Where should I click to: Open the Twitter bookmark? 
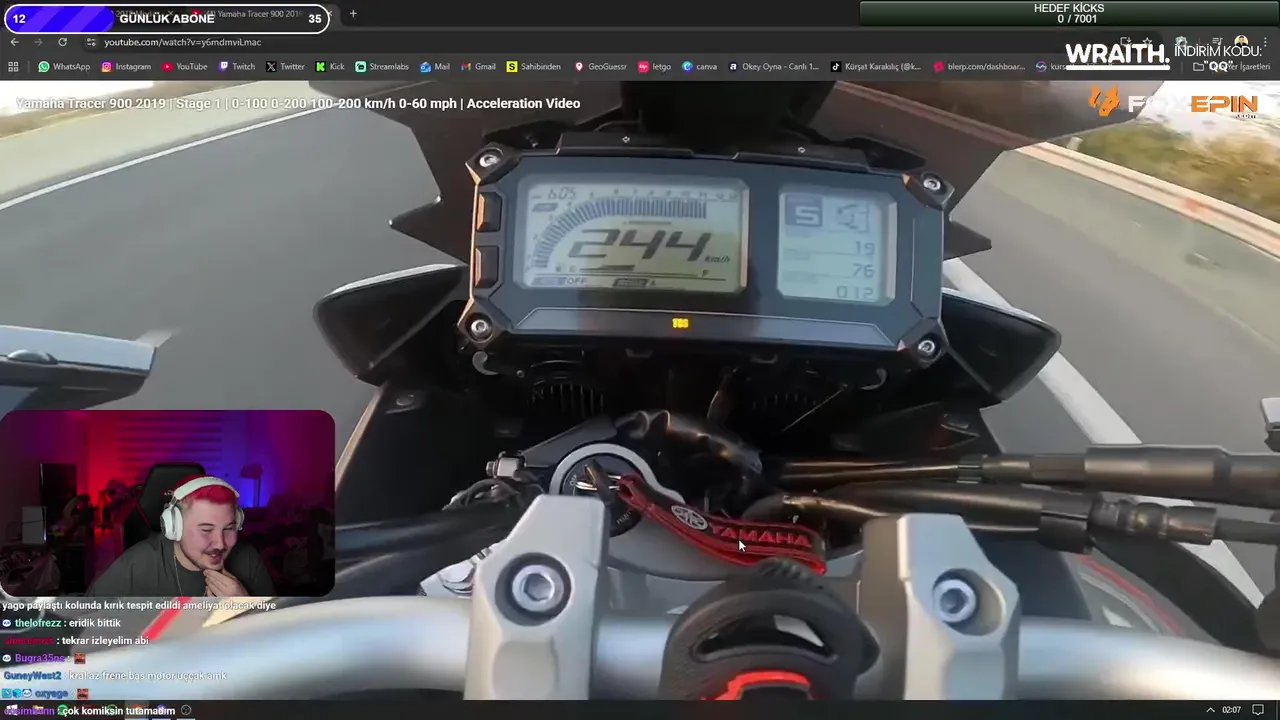pos(285,67)
